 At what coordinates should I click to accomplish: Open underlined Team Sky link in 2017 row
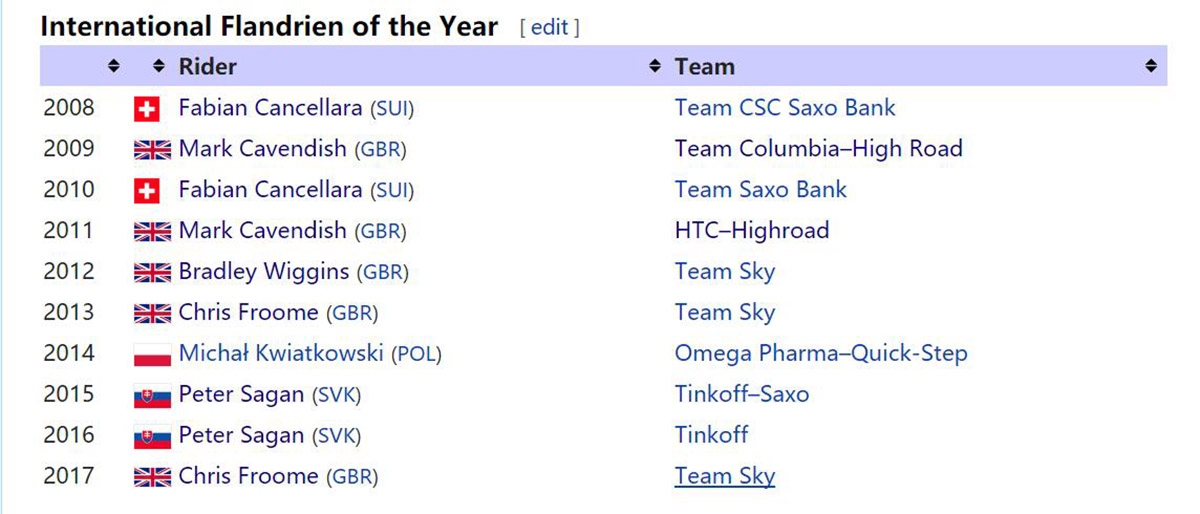[x=725, y=477]
